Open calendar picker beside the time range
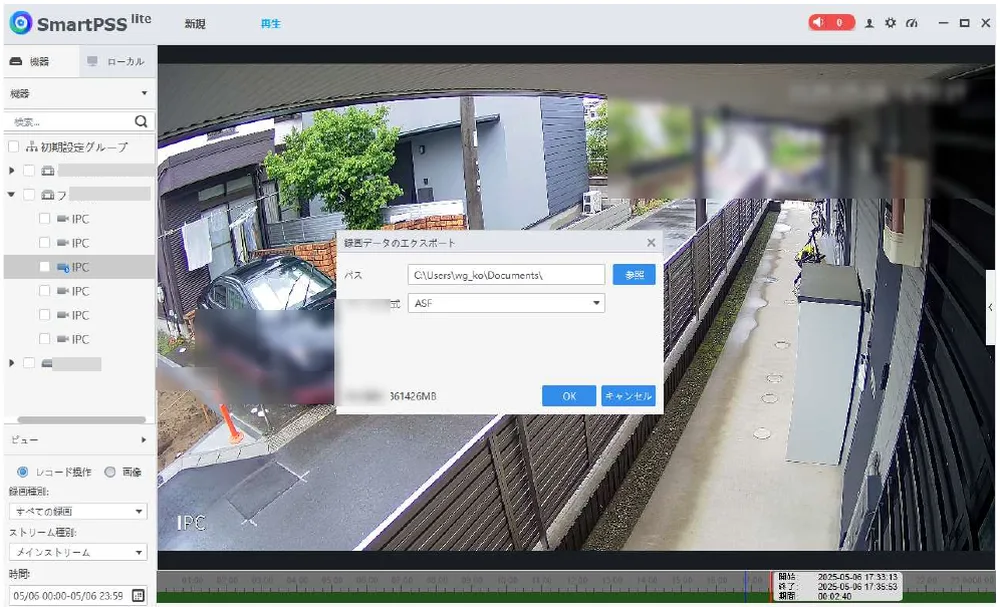Screen dimensions: 1000x607 click(x=138, y=596)
